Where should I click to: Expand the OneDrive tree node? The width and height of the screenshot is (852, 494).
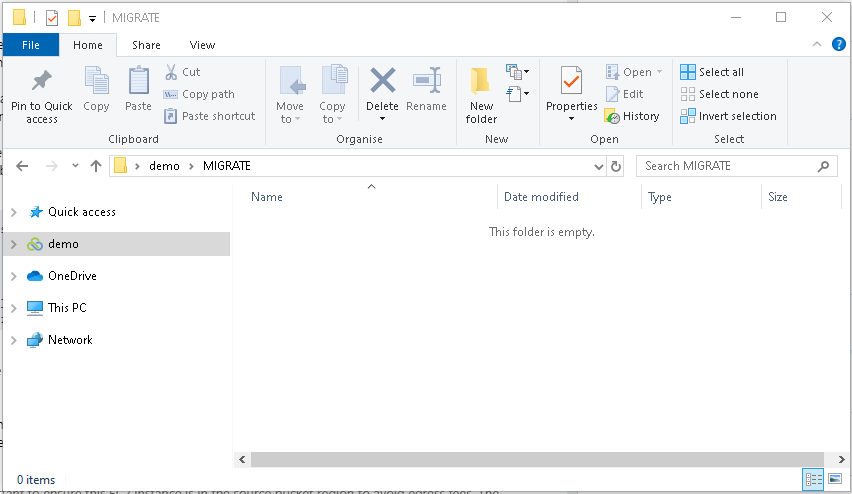tap(14, 277)
